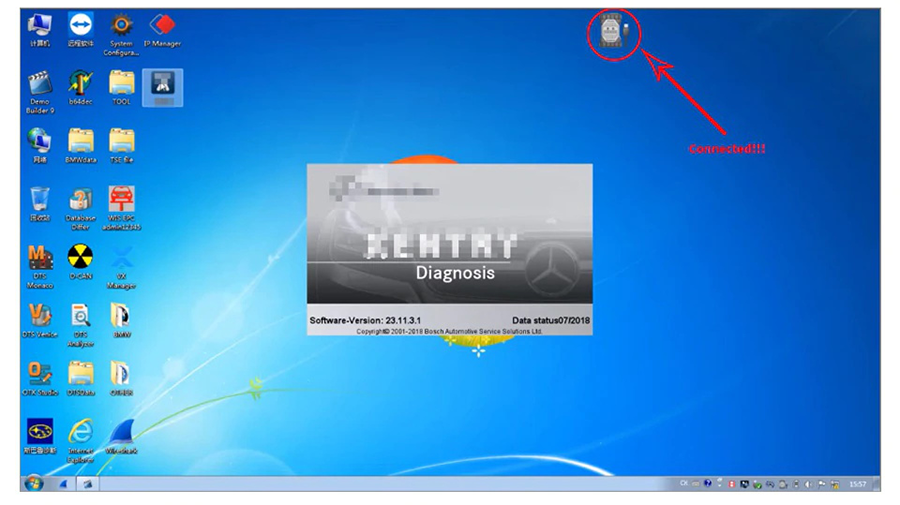
Task: Click the multiplexer connection status gadget
Action: coord(614,30)
